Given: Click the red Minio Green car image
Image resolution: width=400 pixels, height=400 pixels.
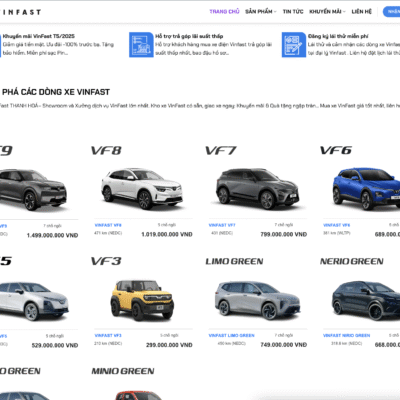Looking at the screenshot, I should (x=139, y=395).
